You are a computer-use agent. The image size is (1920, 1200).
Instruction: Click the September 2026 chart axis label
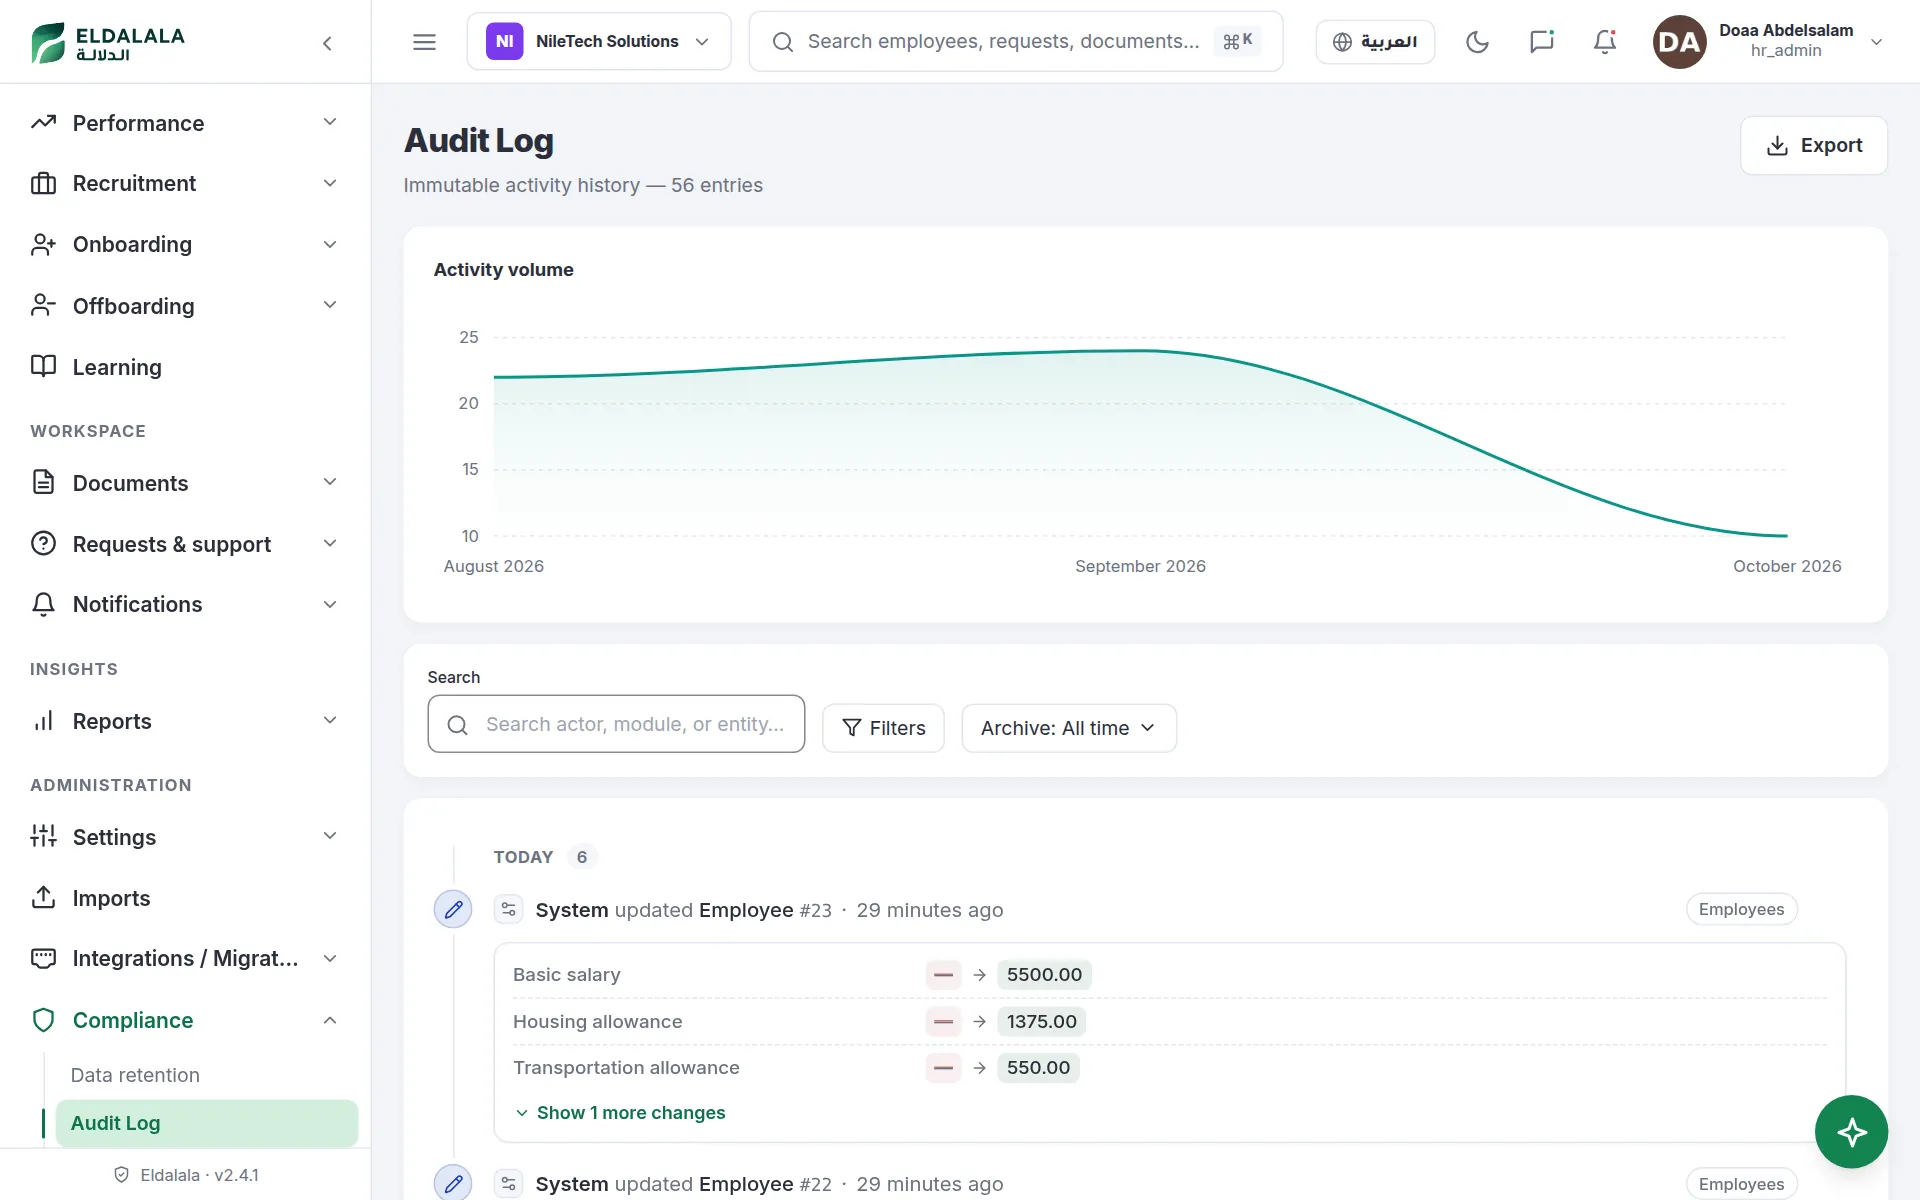click(1140, 566)
